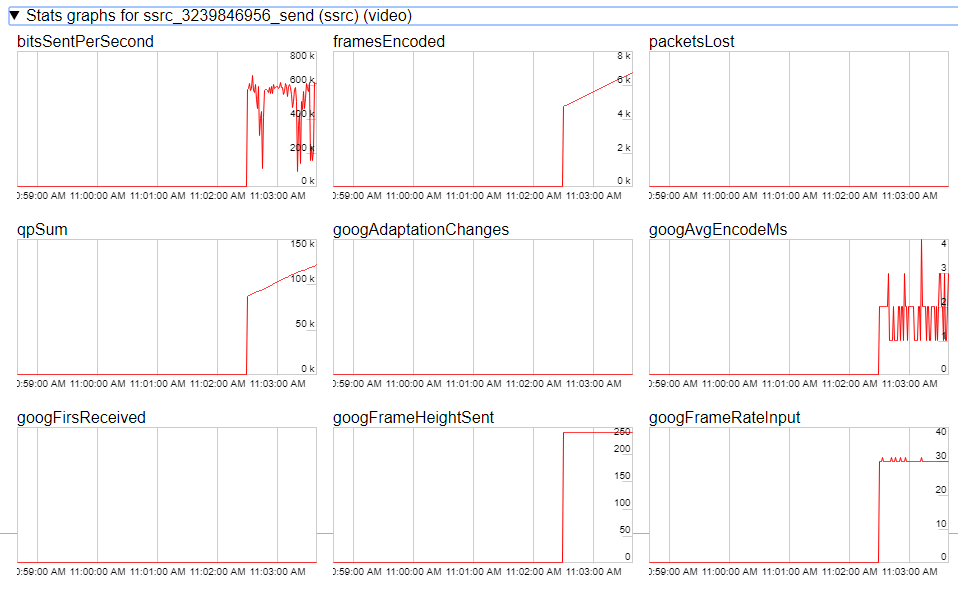The height and width of the screenshot is (593, 958).
Task: Collapse the Stats graphs for ssrc_3239846956_send section
Action: [15, 16]
